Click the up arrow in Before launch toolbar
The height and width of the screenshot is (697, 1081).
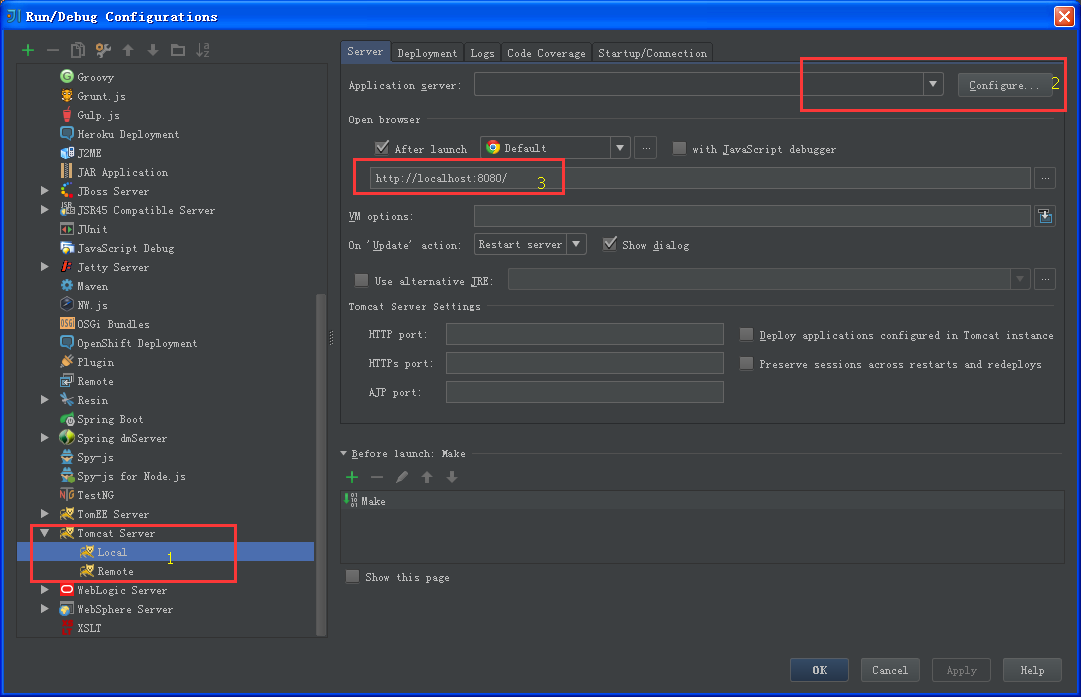427,477
